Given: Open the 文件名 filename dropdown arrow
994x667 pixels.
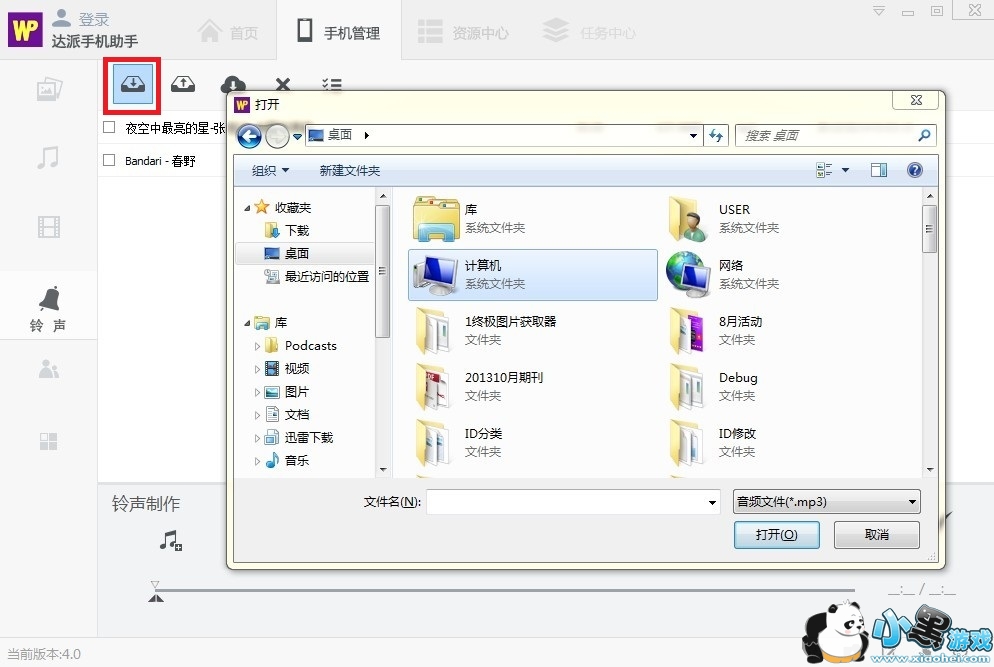Looking at the screenshot, I should click(x=712, y=502).
